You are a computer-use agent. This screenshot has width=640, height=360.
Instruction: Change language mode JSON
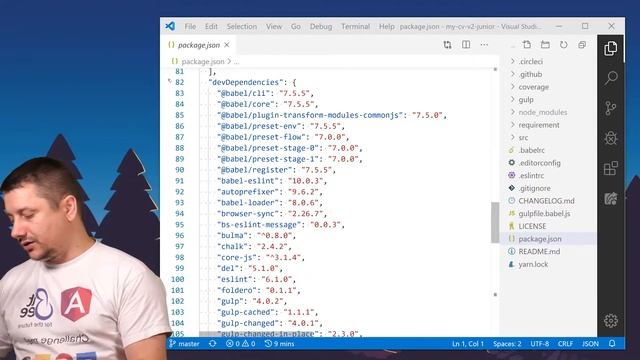click(x=590, y=344)
